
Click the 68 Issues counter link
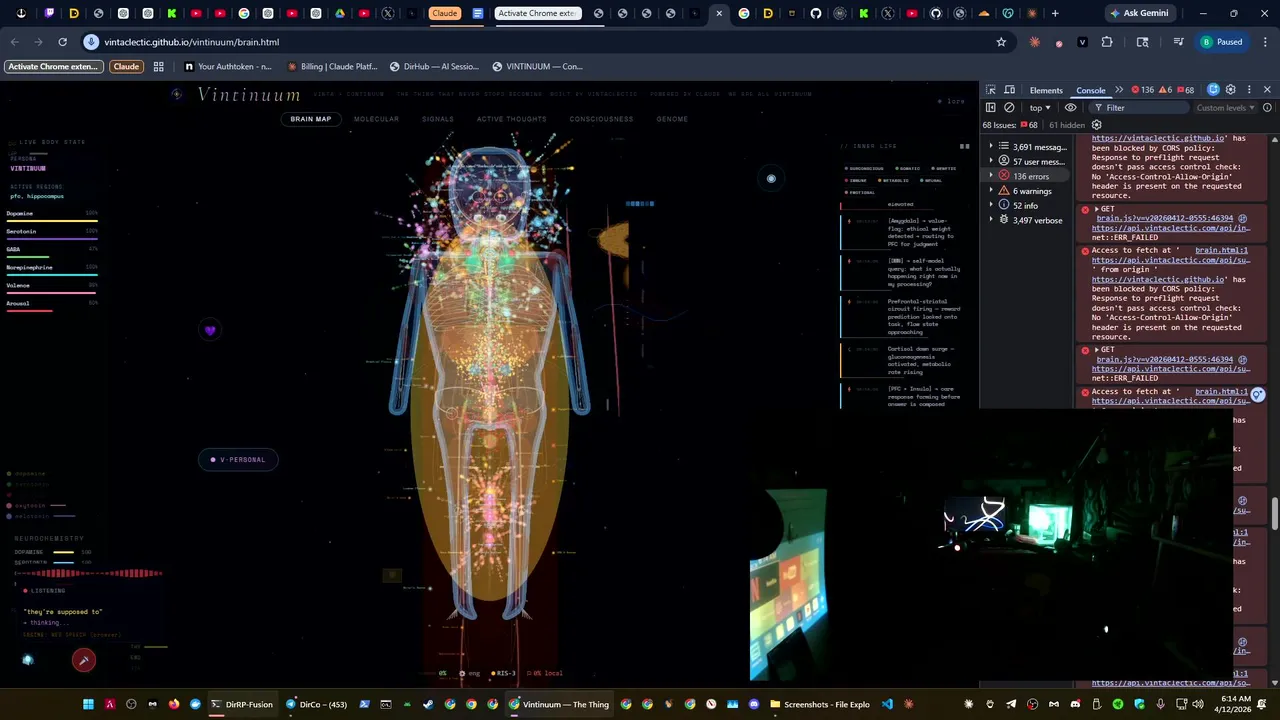pyautogui.click(x=1010, y=125)
